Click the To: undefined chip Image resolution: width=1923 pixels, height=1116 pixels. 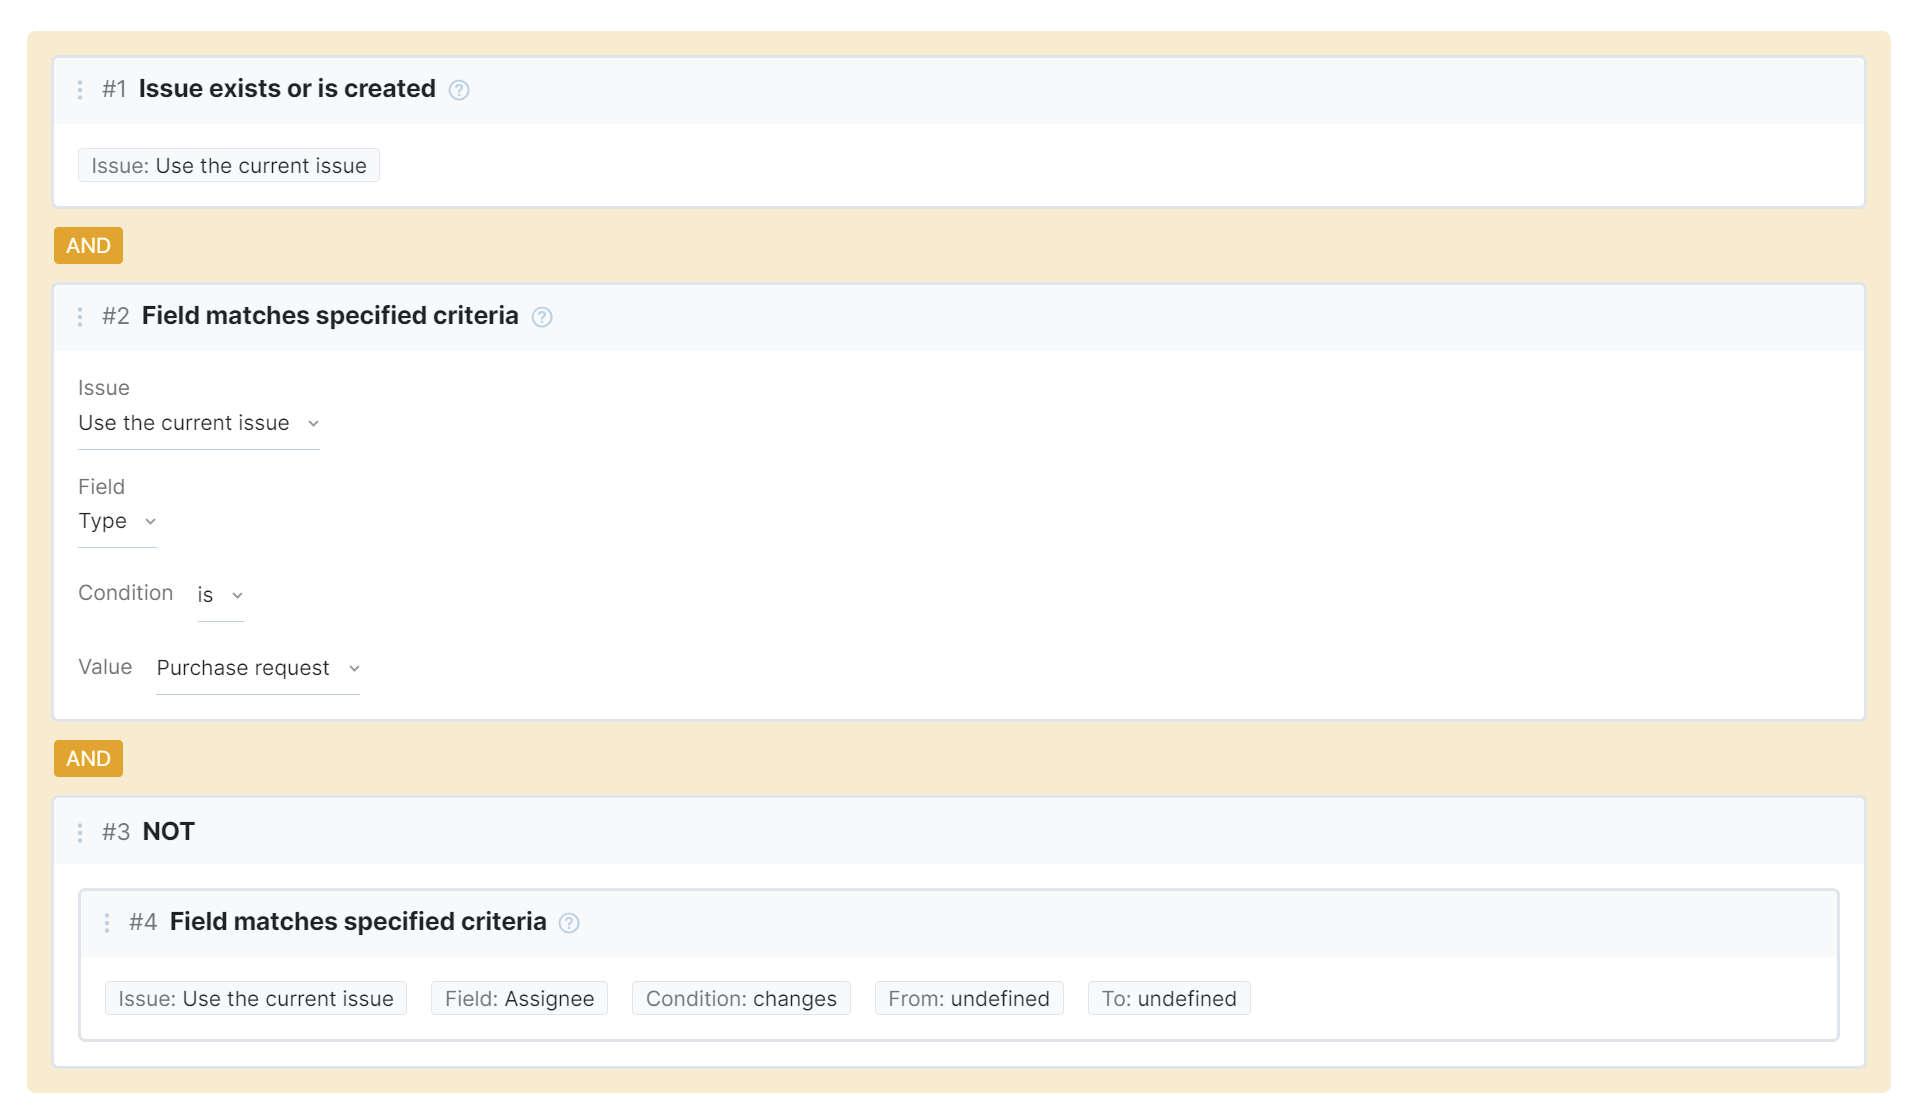tap(1168, 999)
